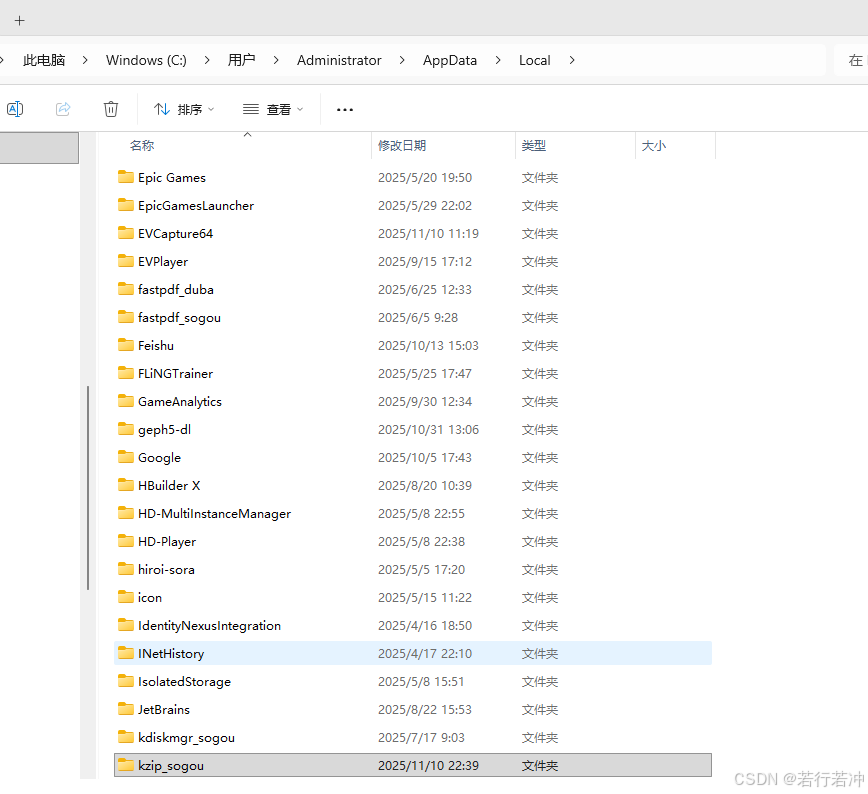Click date 2025/8/22 15:53 of JetBrains
Screen dimensions: 868x794
coord(425,709)
